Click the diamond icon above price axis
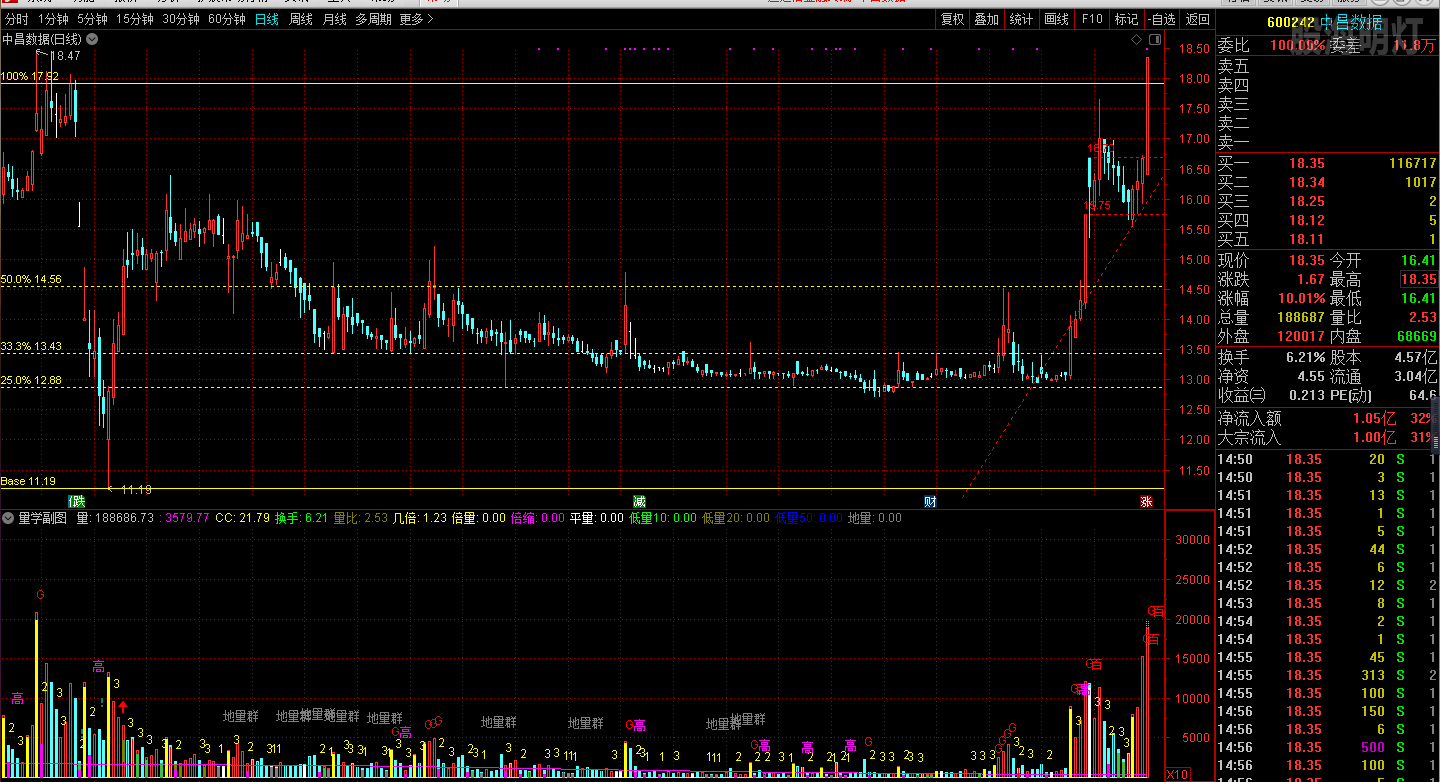1440x782 pixels. coord(1137,40)
